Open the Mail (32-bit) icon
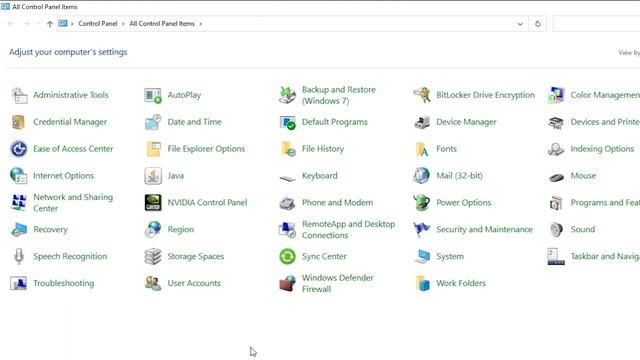The height and width of the screenshot is (360, 640). coord(422,176)
